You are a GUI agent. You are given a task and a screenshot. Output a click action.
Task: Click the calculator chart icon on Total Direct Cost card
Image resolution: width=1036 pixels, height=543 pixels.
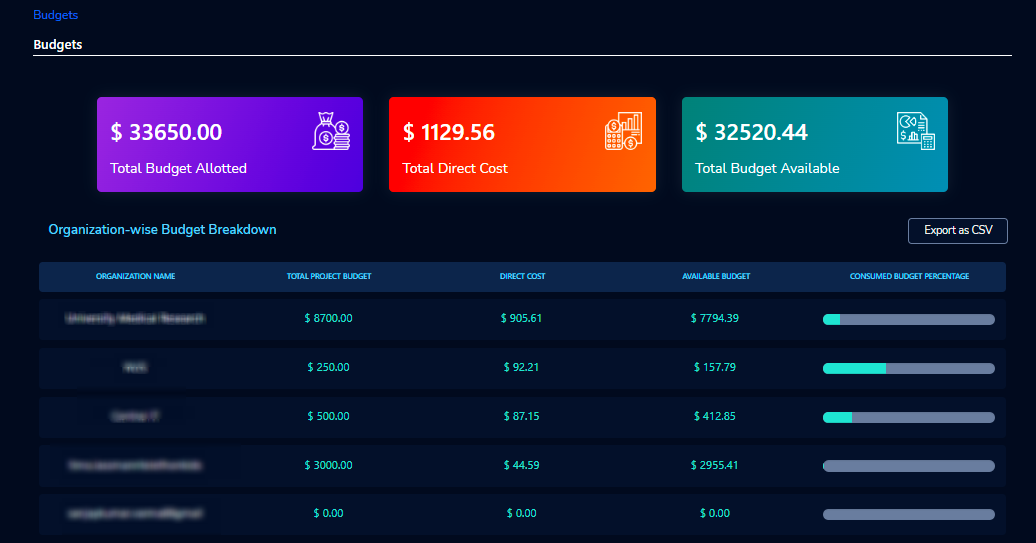point(623,131)
